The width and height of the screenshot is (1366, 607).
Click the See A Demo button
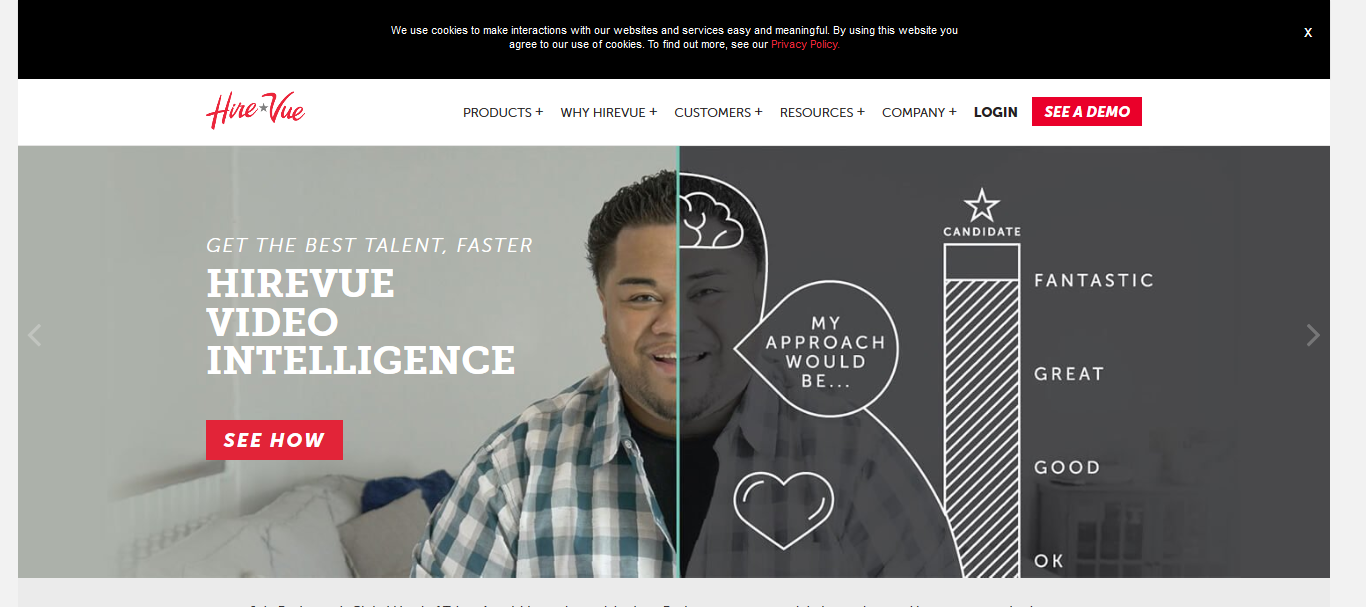1087,112
